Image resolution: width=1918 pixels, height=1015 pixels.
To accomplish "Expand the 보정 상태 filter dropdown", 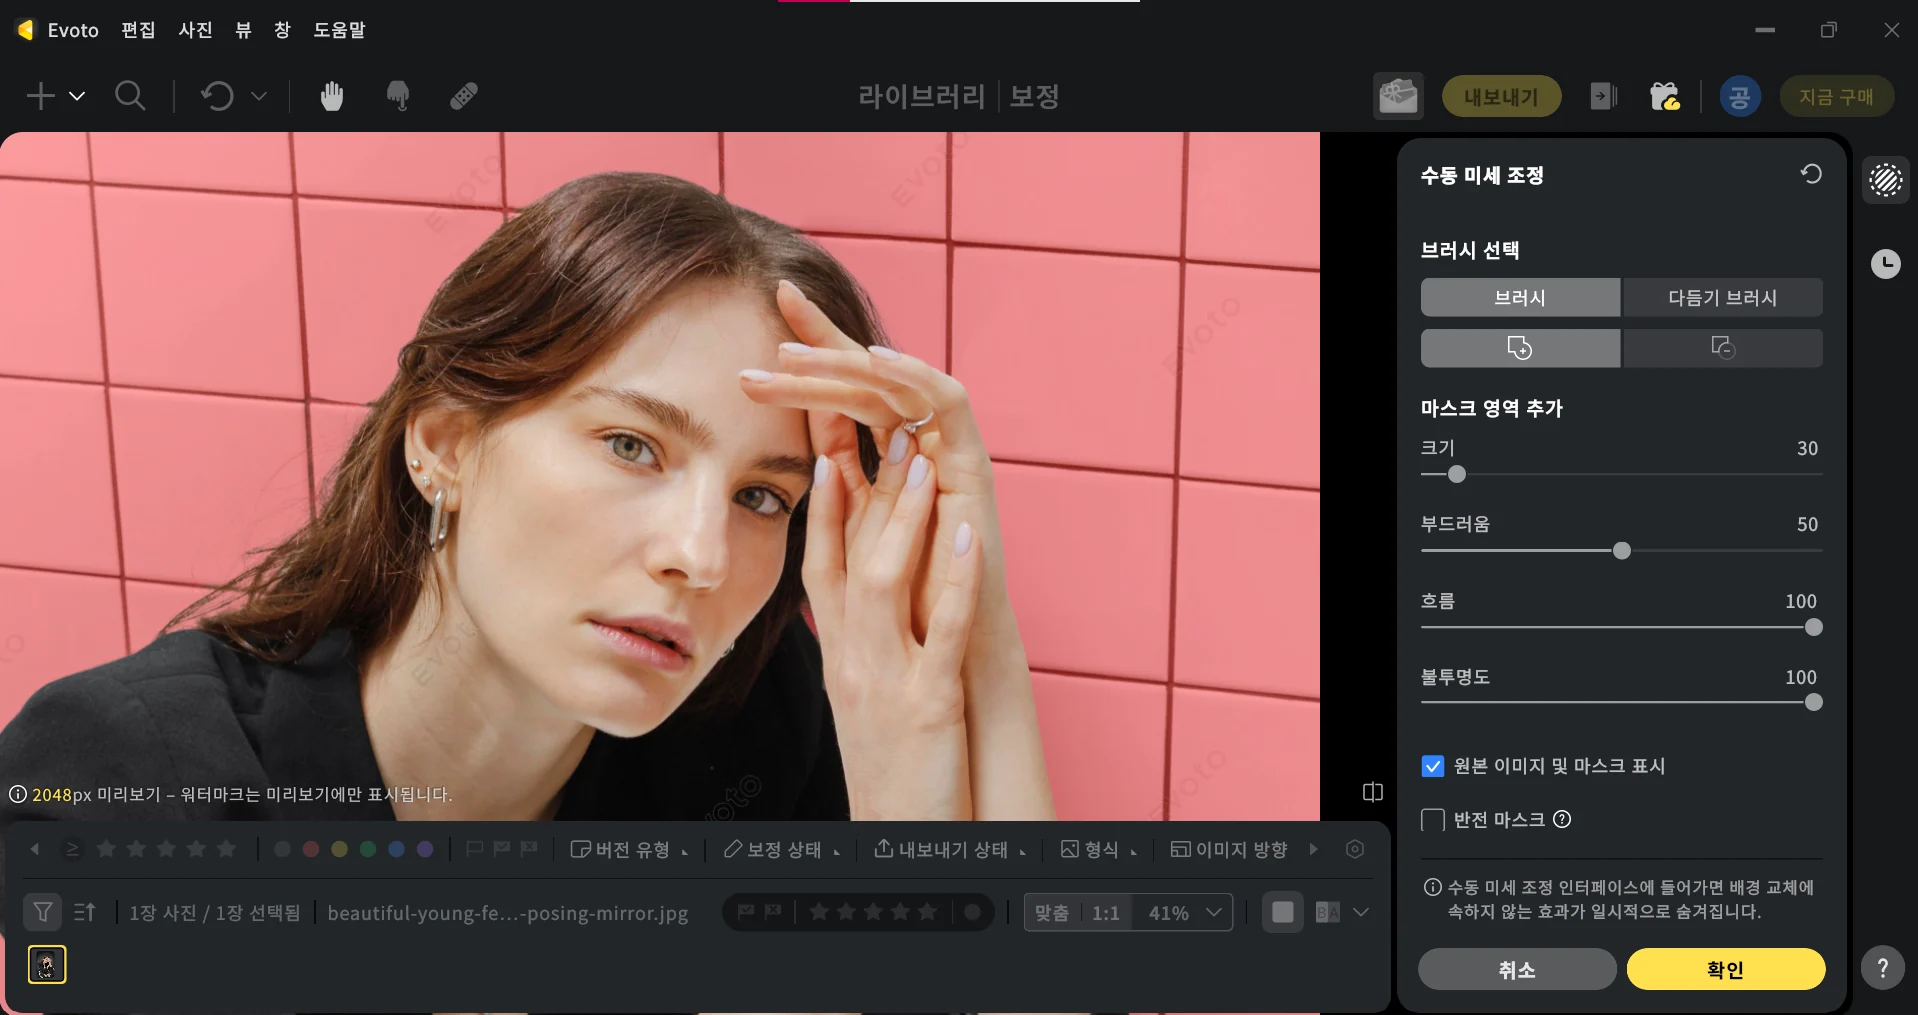I will tap(782, 849).
